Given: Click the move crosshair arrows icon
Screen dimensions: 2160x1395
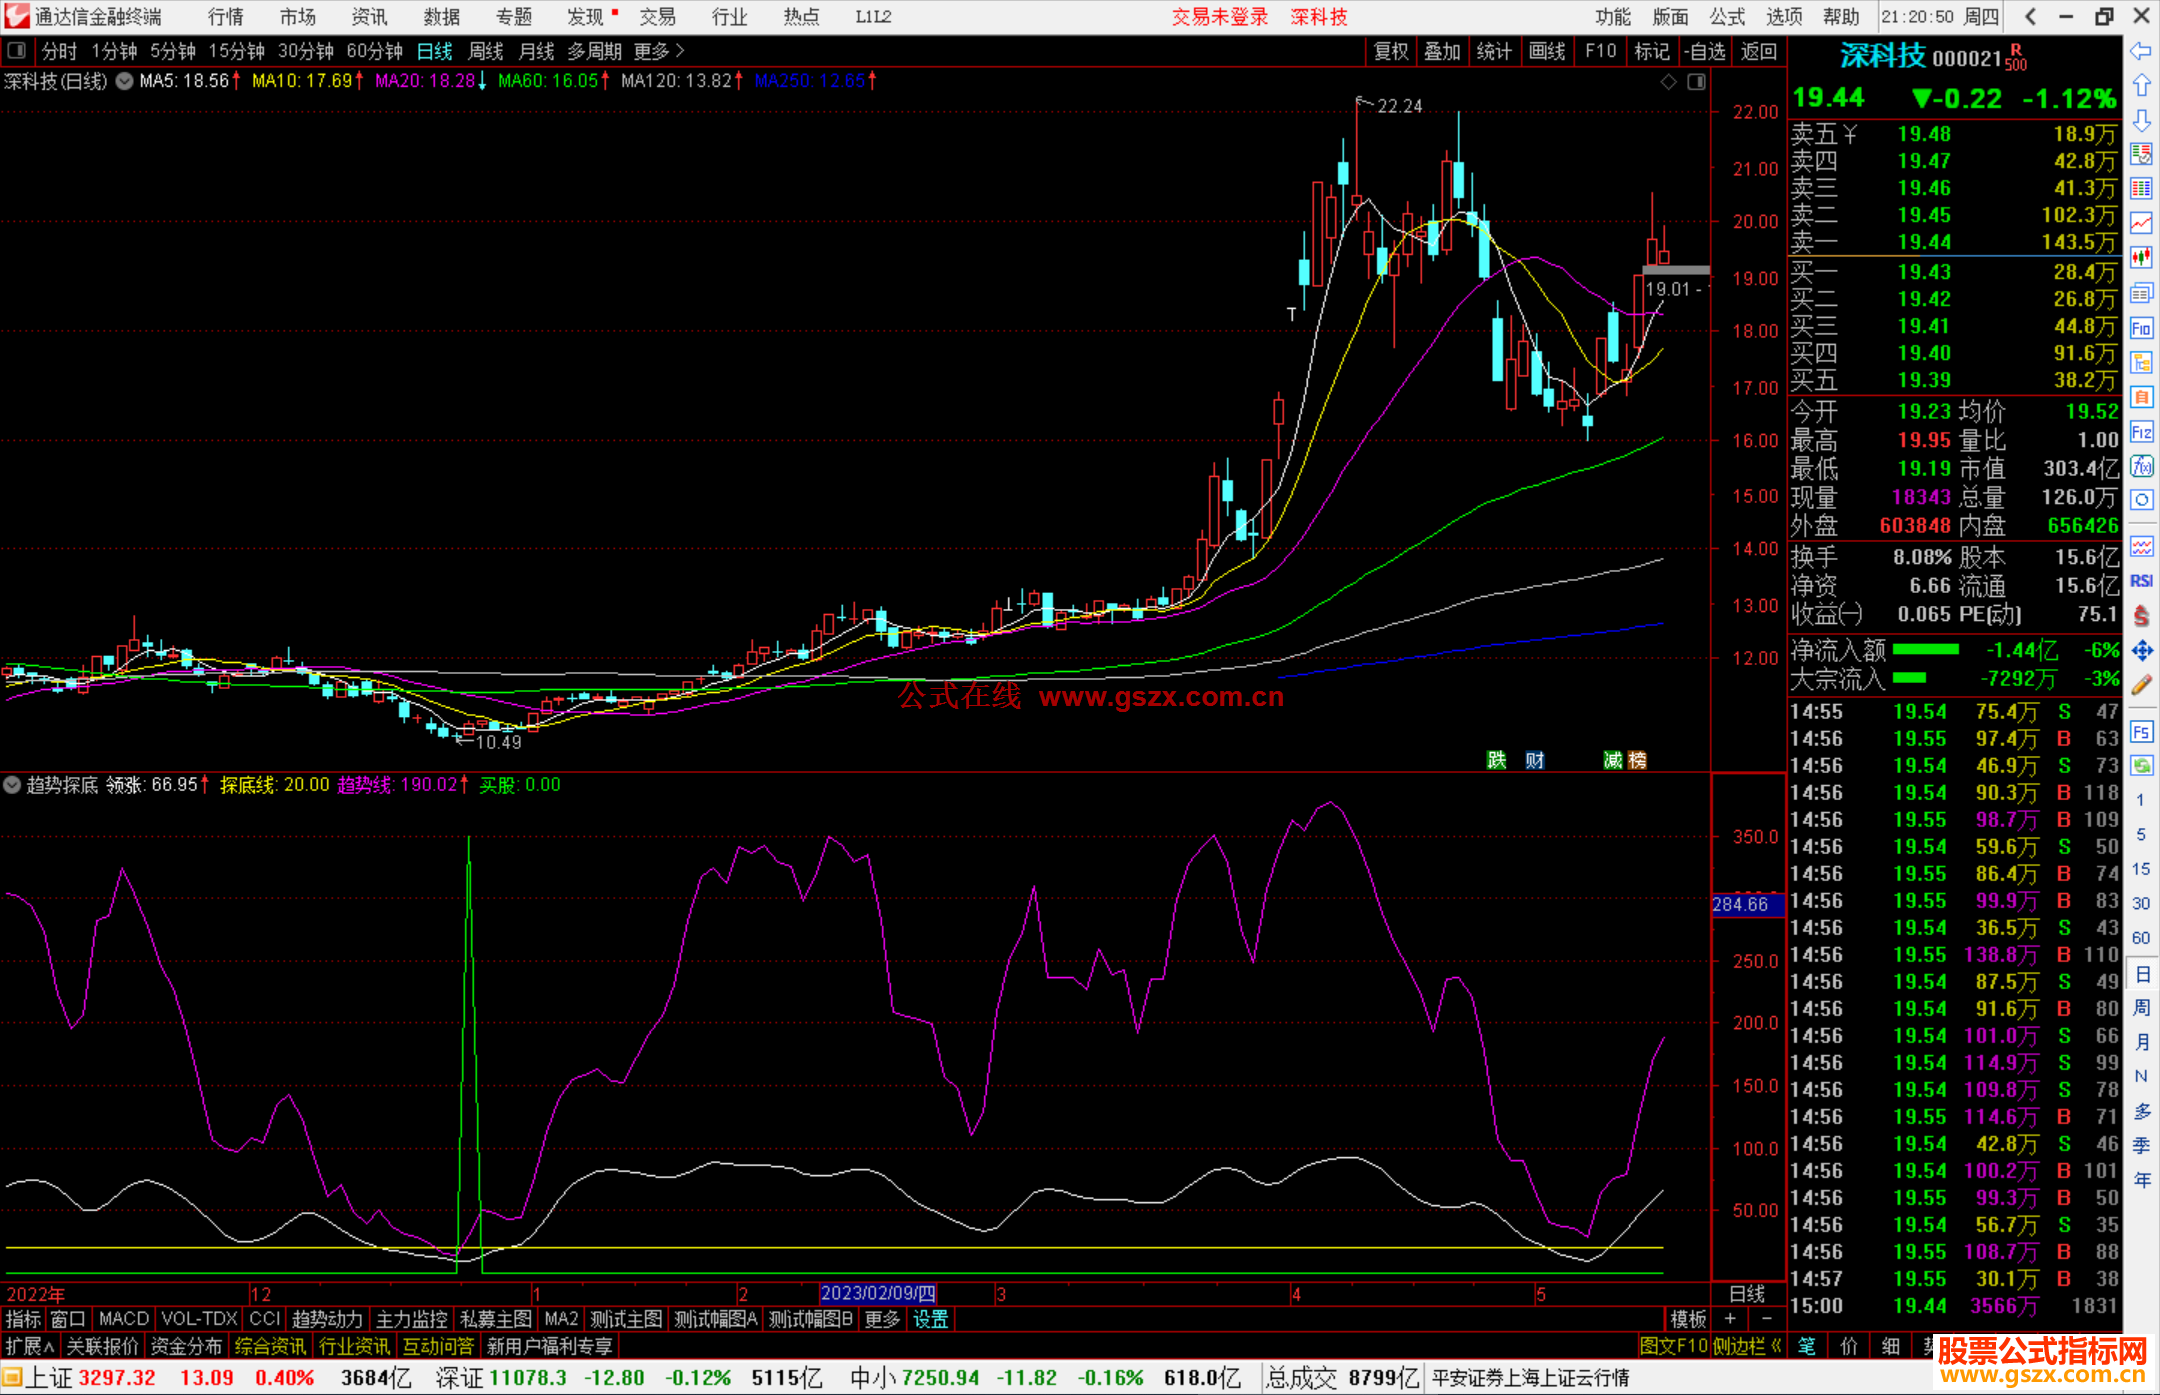Looking at the screenshot, I should click(2141, 651).
